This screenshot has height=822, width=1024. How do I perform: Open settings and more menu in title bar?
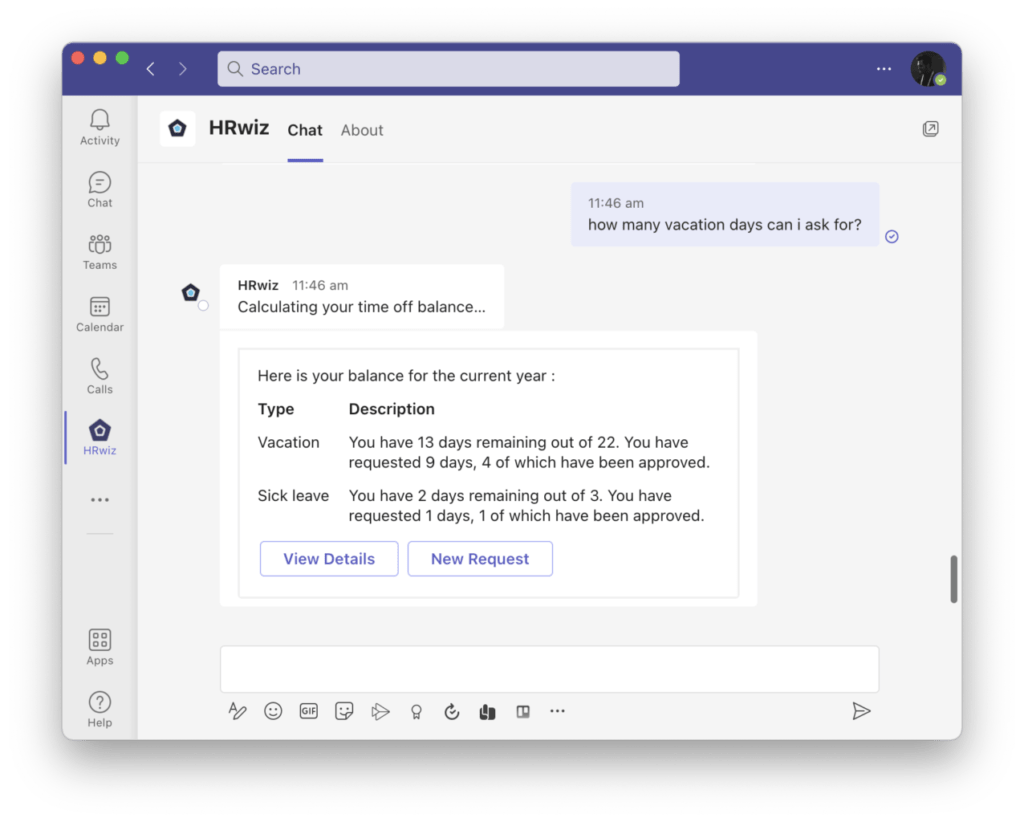(884, 69)
